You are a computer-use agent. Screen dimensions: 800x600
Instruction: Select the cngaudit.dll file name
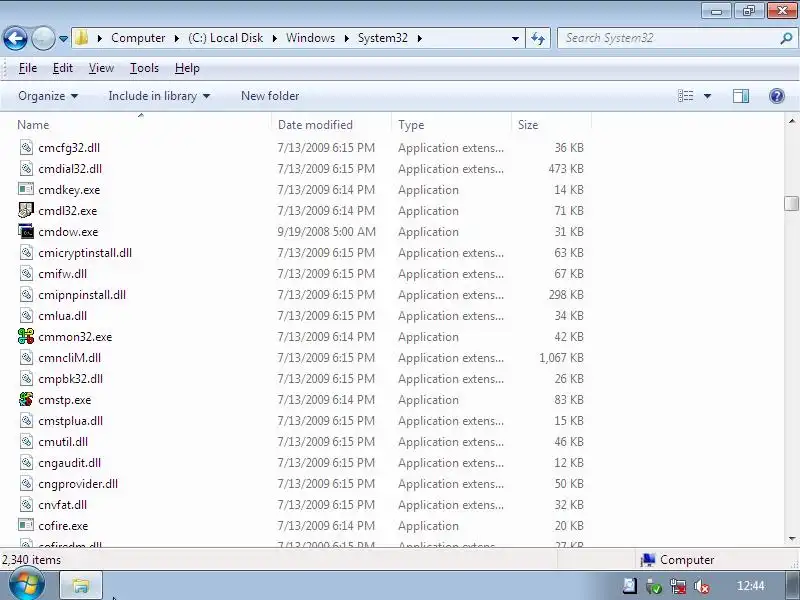pyautogui.click(x=69, y=463)
